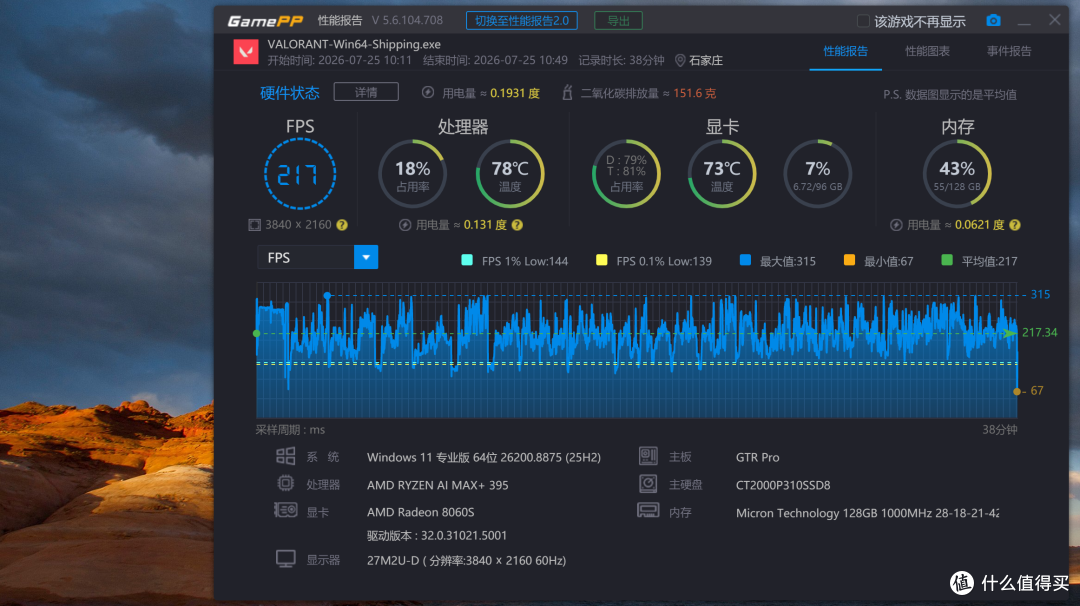The height and width of the screenshot is (606, 1080).
Task: Click the cyan FPS 1% Low legend swatch
Action: click(467, 260)
